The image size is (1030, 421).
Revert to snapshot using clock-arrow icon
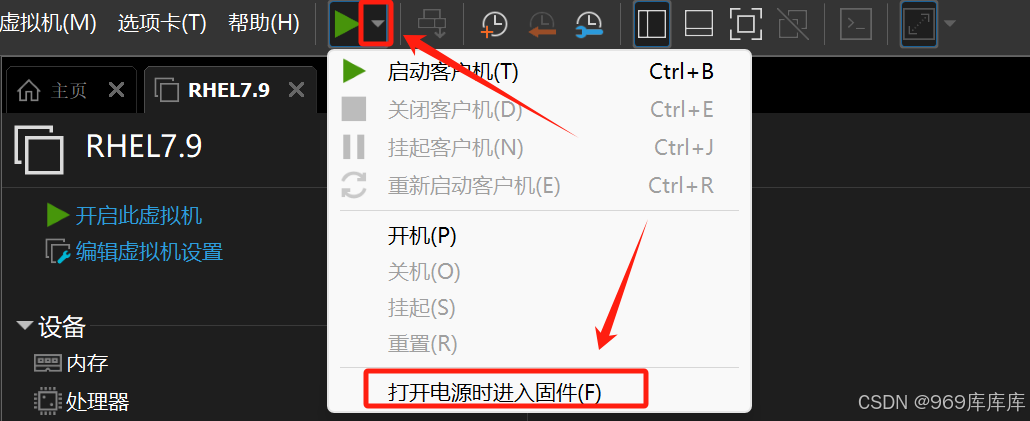click(x=543, y=24)
